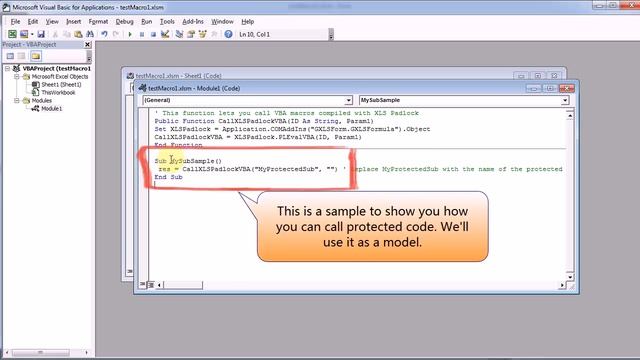Image resolution: width=640 pixels, height=360 pixels.
Task: Click Insert UserForm toolbar icon
Action: (x=24, y=34)
